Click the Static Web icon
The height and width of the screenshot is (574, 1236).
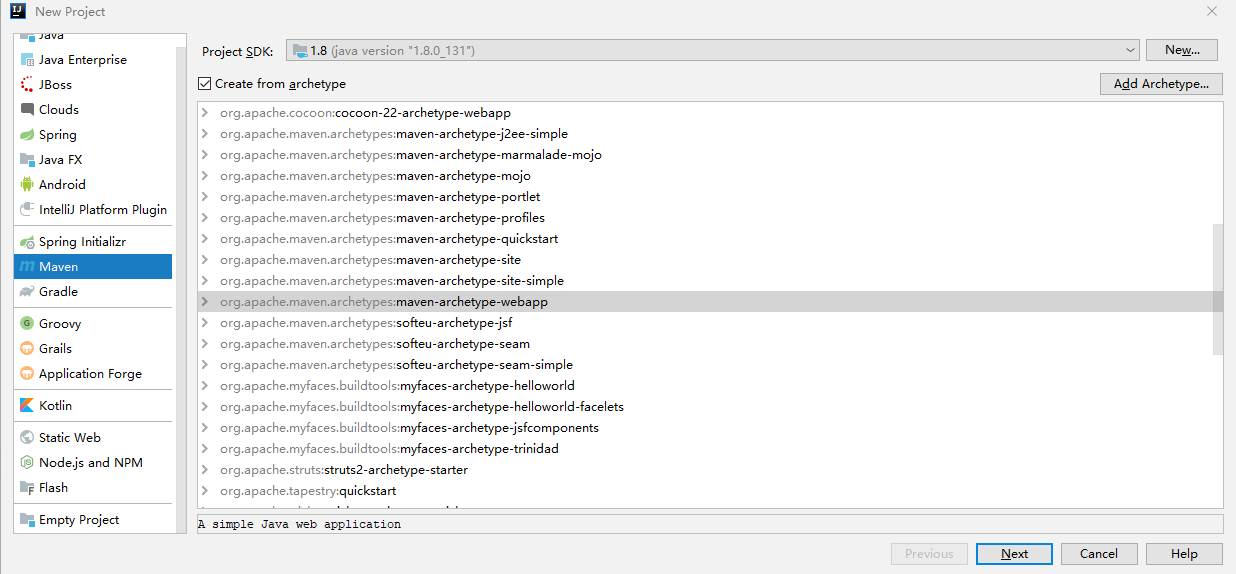27,438
